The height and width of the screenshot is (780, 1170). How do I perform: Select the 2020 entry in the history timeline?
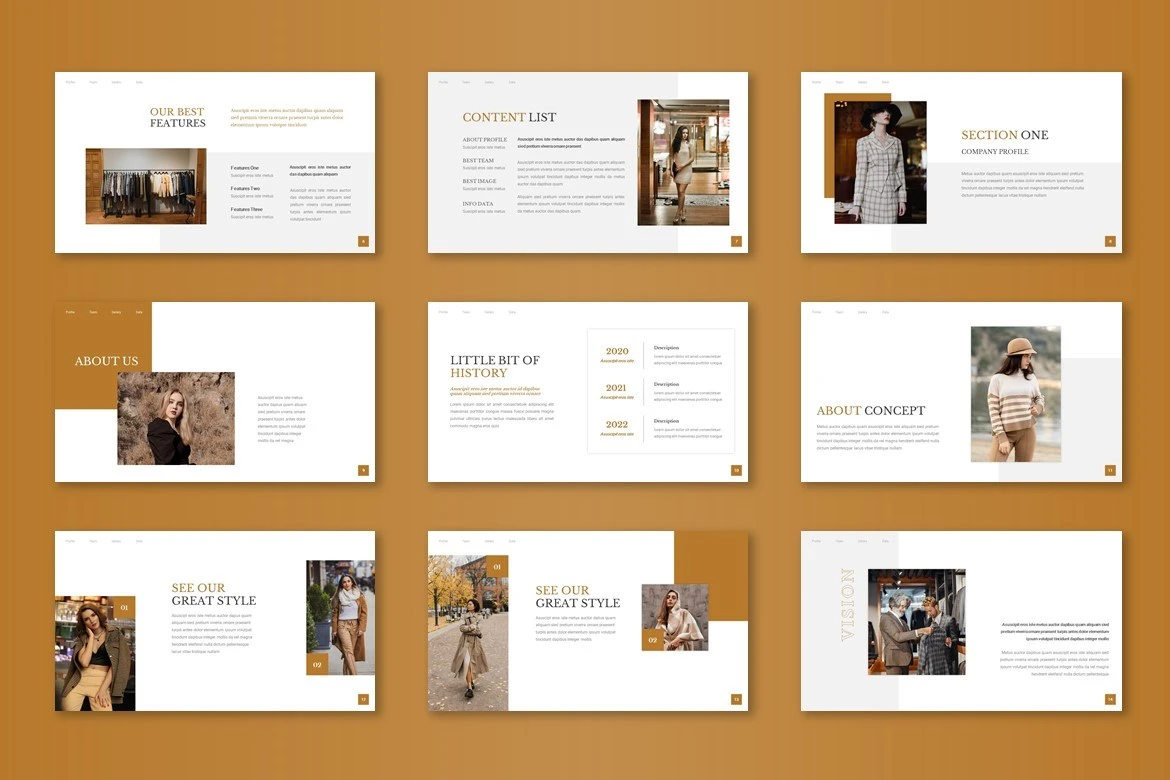(617, 352)
